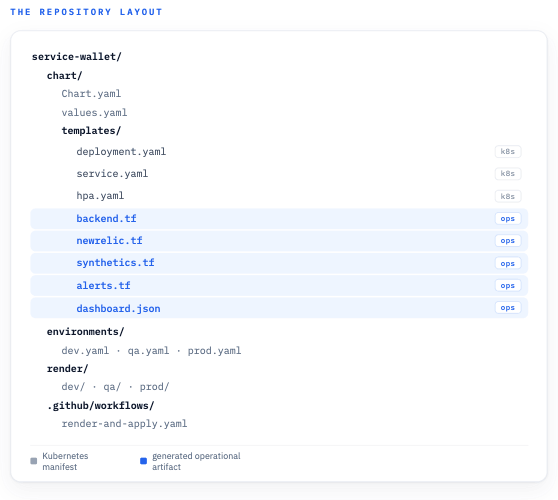Click the Kubernetes manifest legend label

click(65, 461)
